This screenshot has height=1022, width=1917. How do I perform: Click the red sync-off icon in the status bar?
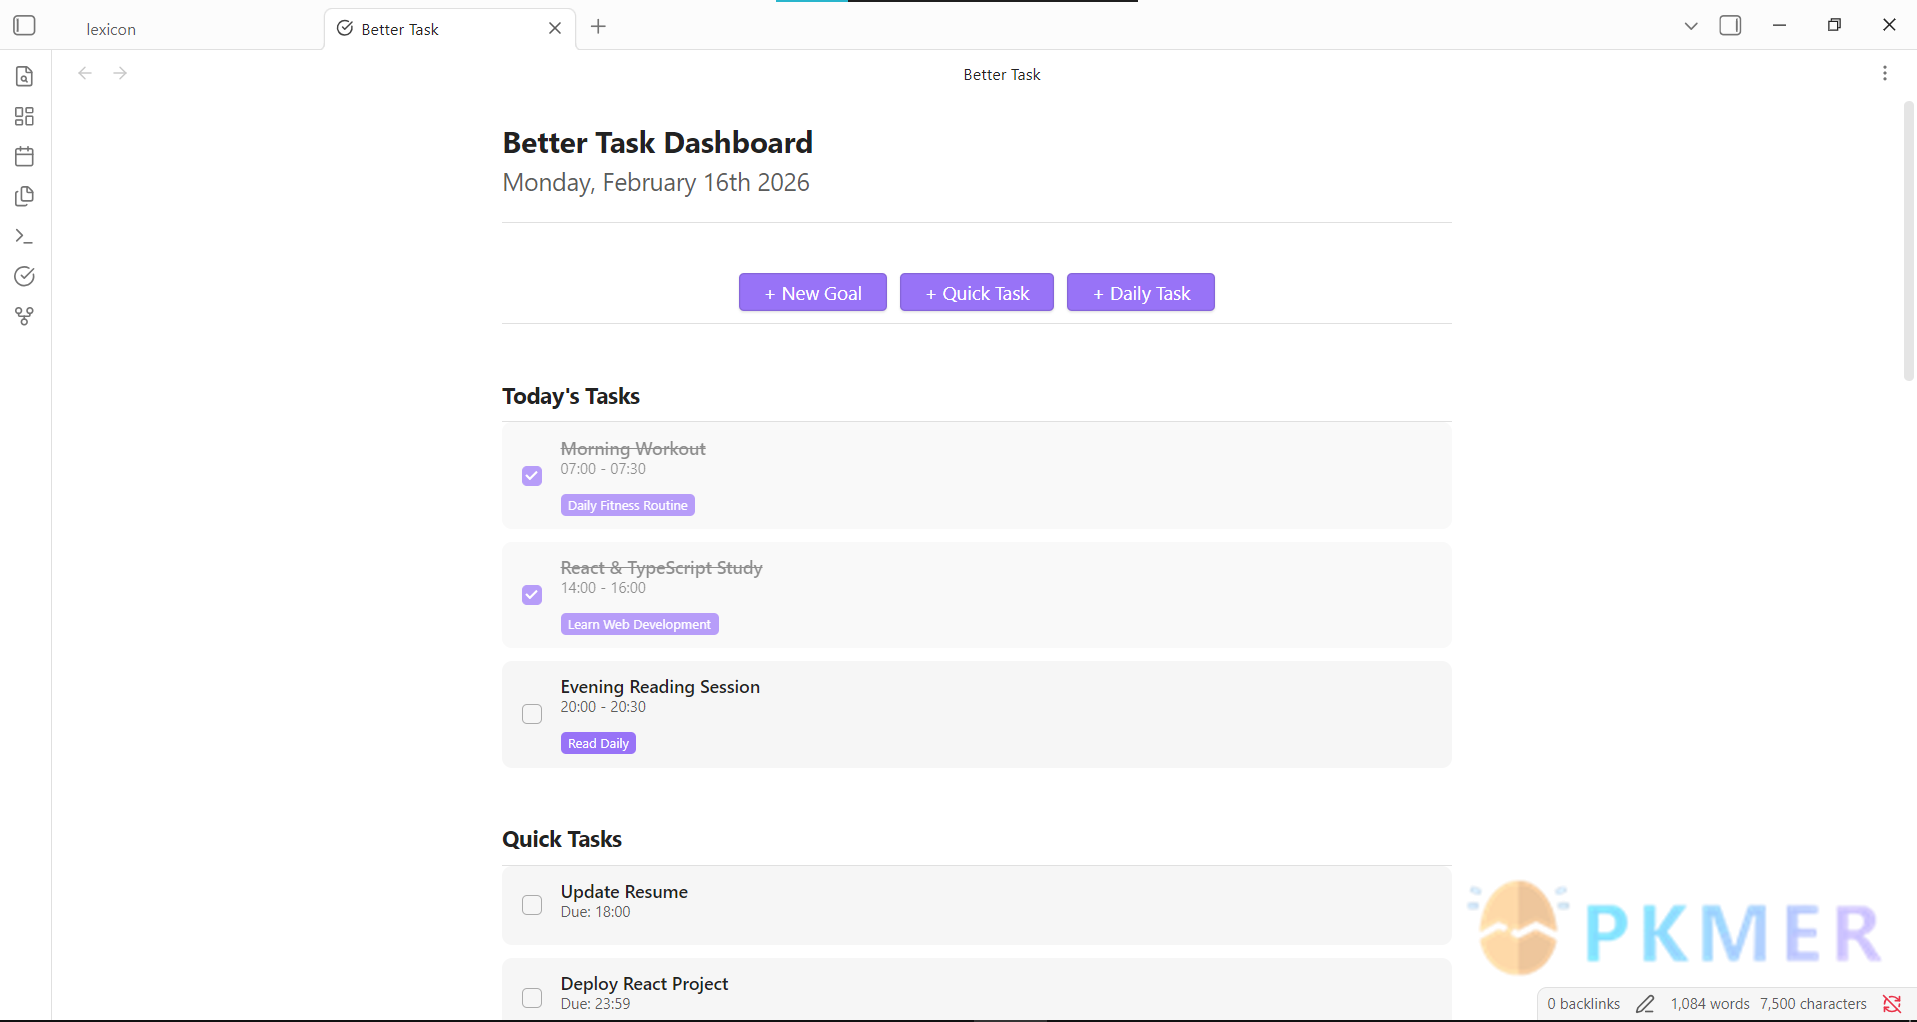click(x=1892, y=1003)
